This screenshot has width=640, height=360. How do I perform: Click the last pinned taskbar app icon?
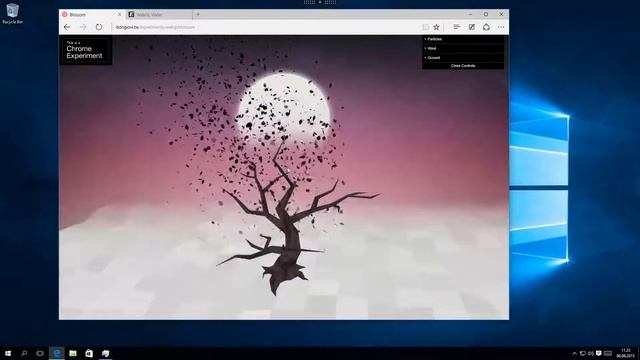tap(105, 353)
